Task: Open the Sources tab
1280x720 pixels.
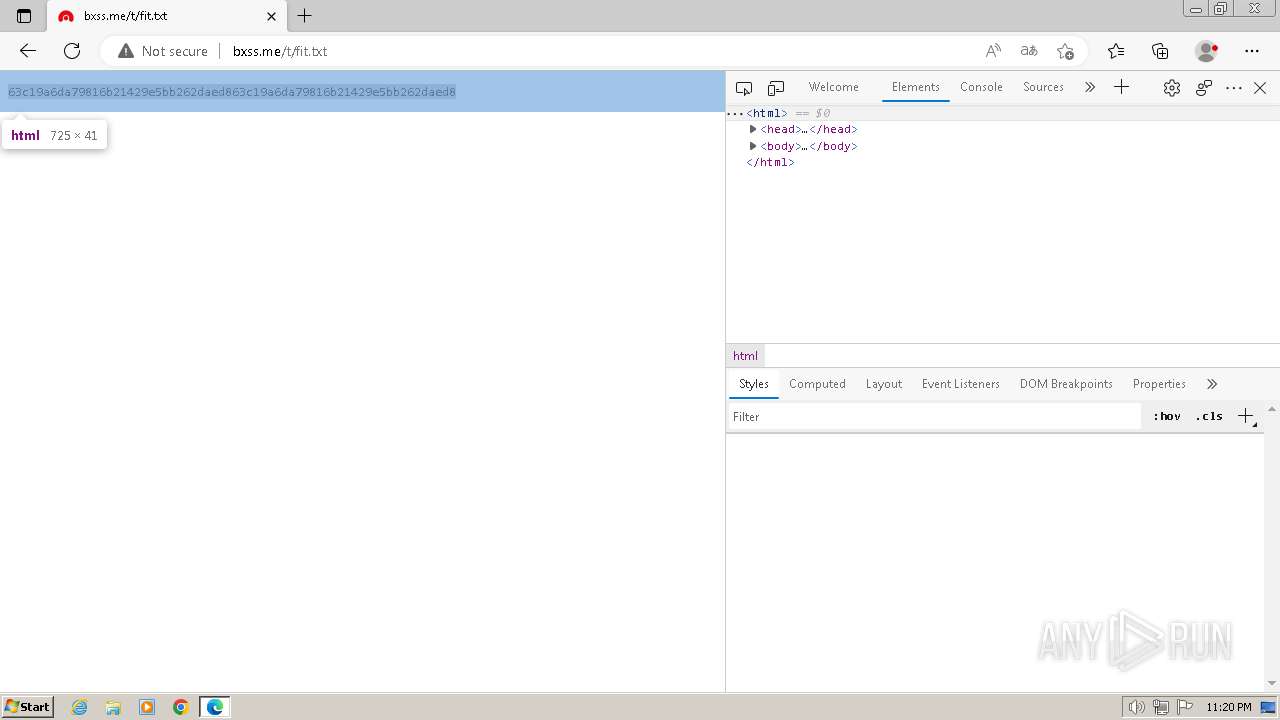Action: tap(1043, 87)
